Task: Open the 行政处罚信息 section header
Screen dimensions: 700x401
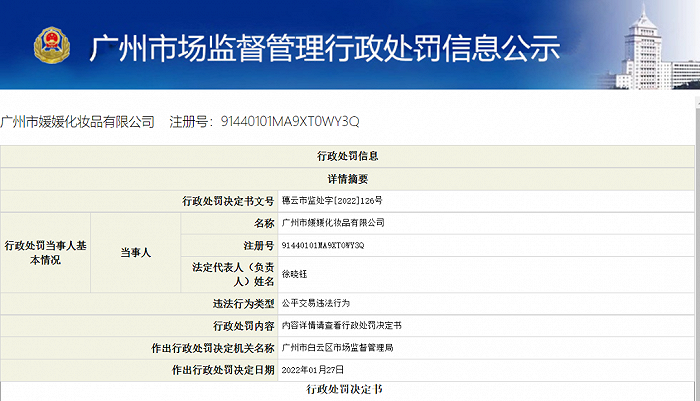Action: [x=348, y=157]
